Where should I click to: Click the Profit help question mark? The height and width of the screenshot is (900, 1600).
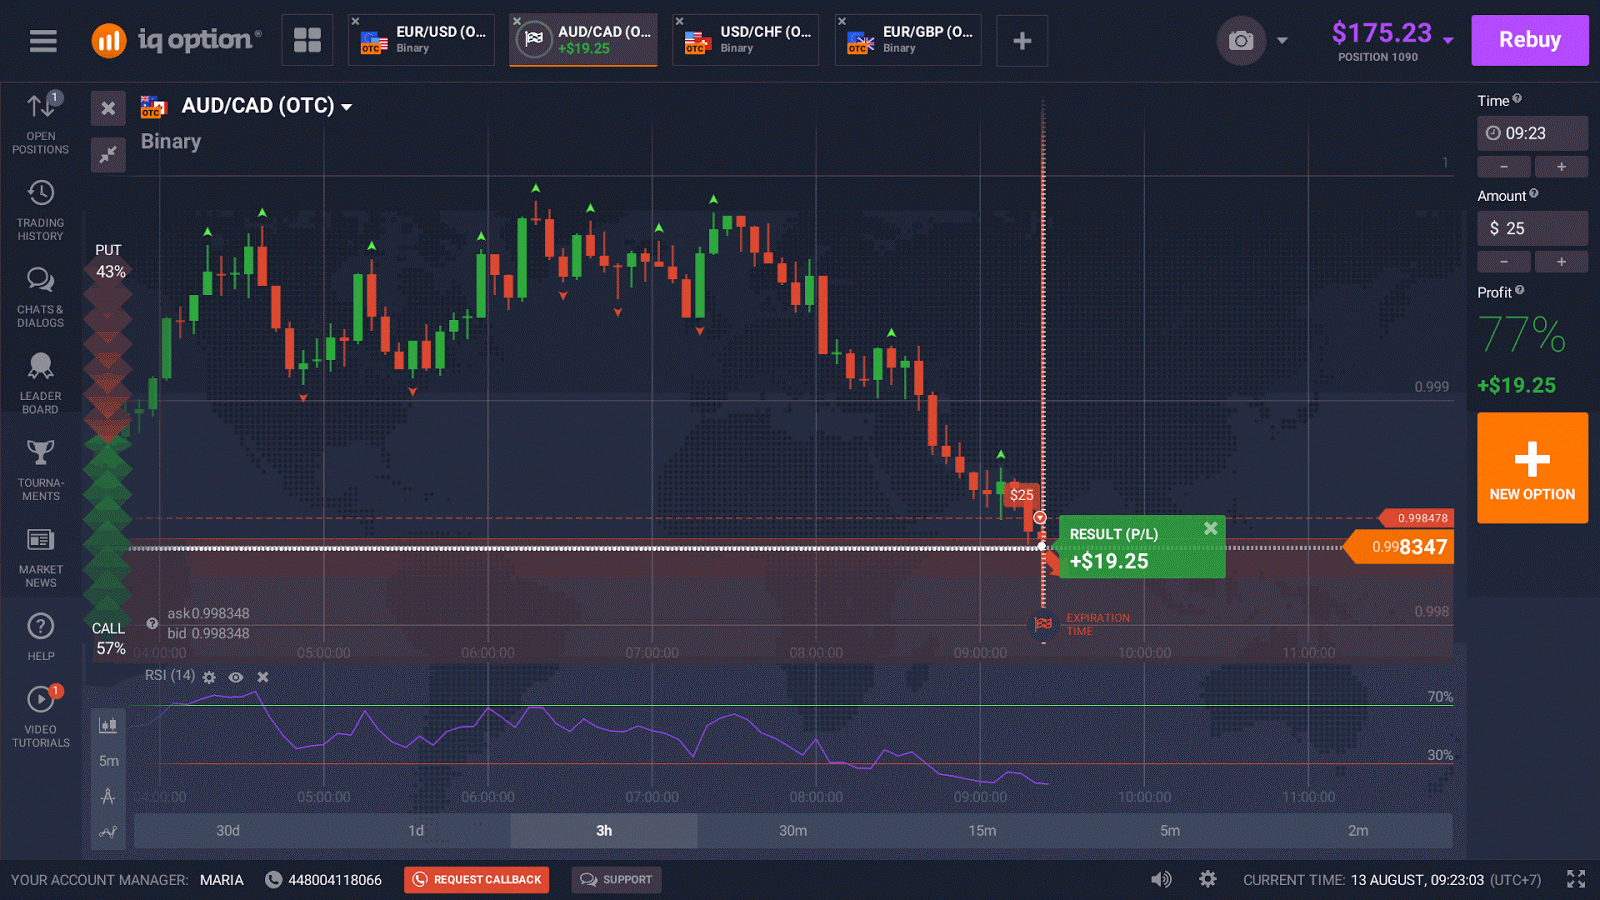pyautogui.click(x=1520, y=290)
